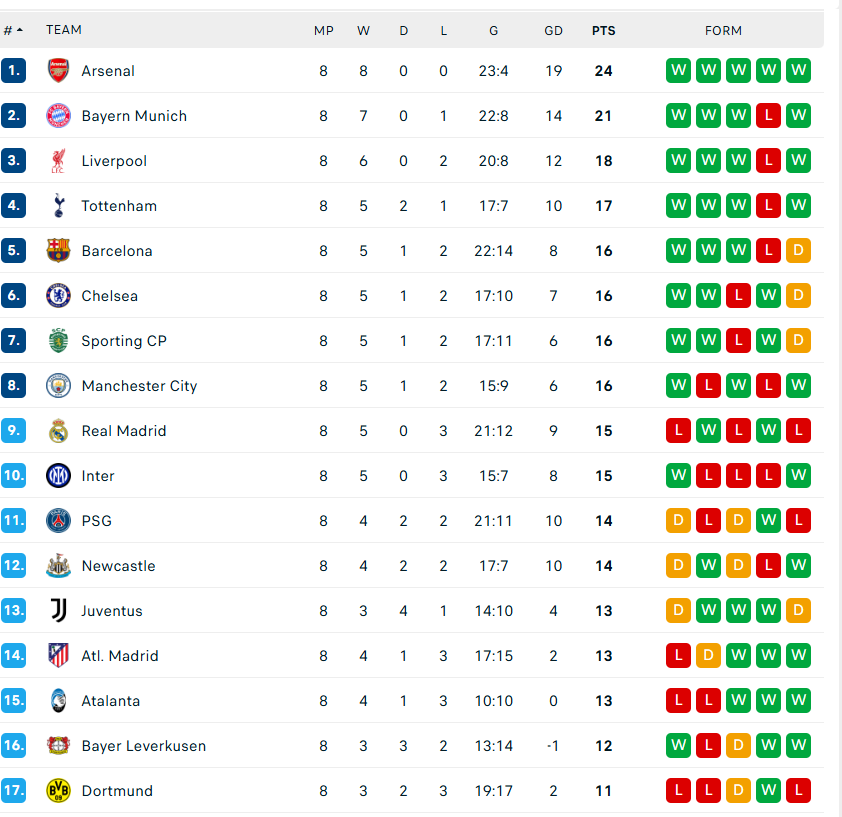Click Arsenal's most recent green W badge
This screenshot has width=842, height=817.
[x=798, y=71]
